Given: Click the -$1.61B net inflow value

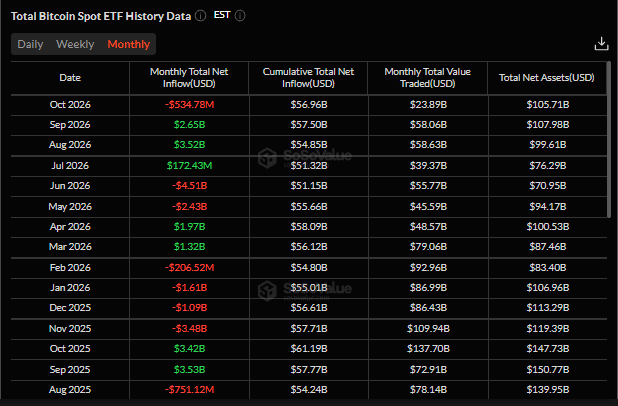Looking at the screenshot, I should point(190,288).
